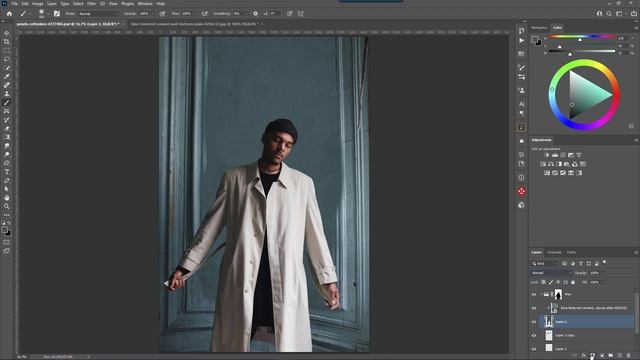Screen dimensions: 640x360
Task: Open layer blend mode Normal dropdown
Action: [551, 273]
